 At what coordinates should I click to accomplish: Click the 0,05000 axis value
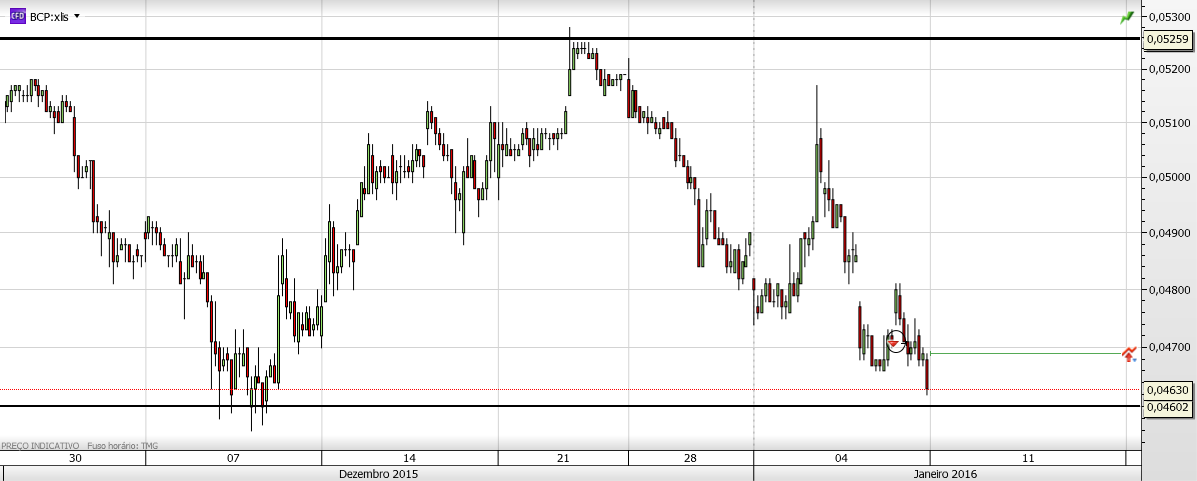[x=1169, y=177]
